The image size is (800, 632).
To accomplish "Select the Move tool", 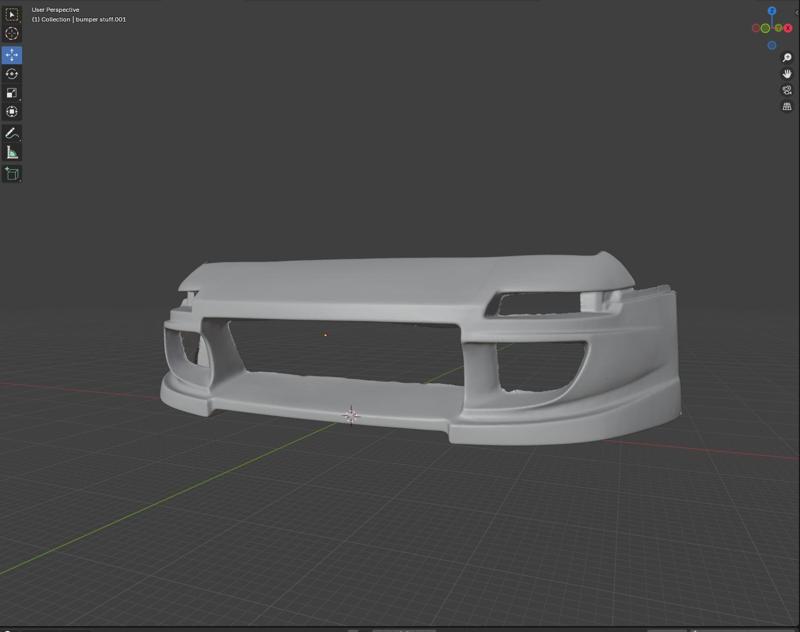I will click(x=10, y=55).
